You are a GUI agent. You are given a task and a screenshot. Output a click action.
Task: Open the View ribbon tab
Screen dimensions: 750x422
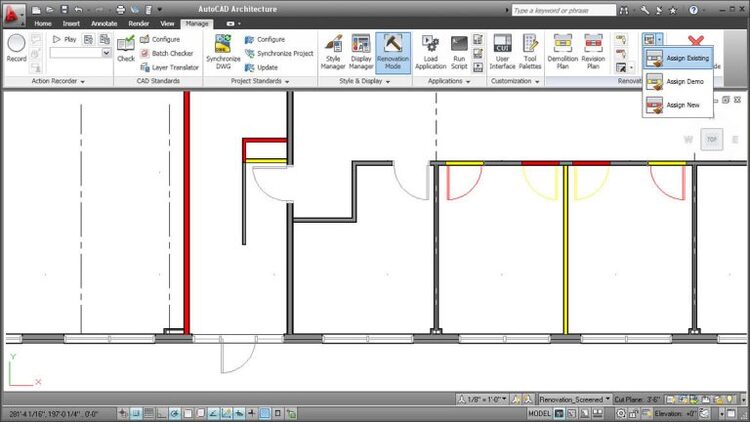[167, 23]
